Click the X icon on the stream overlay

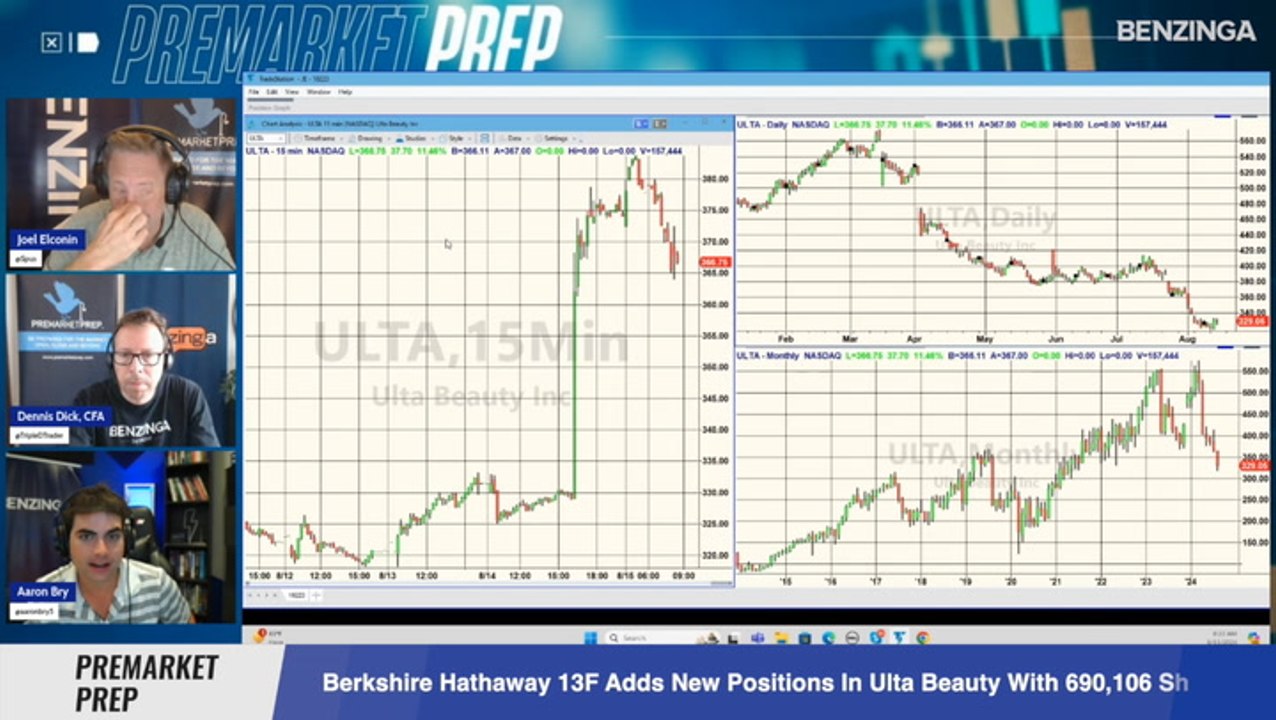pos(52,43)
